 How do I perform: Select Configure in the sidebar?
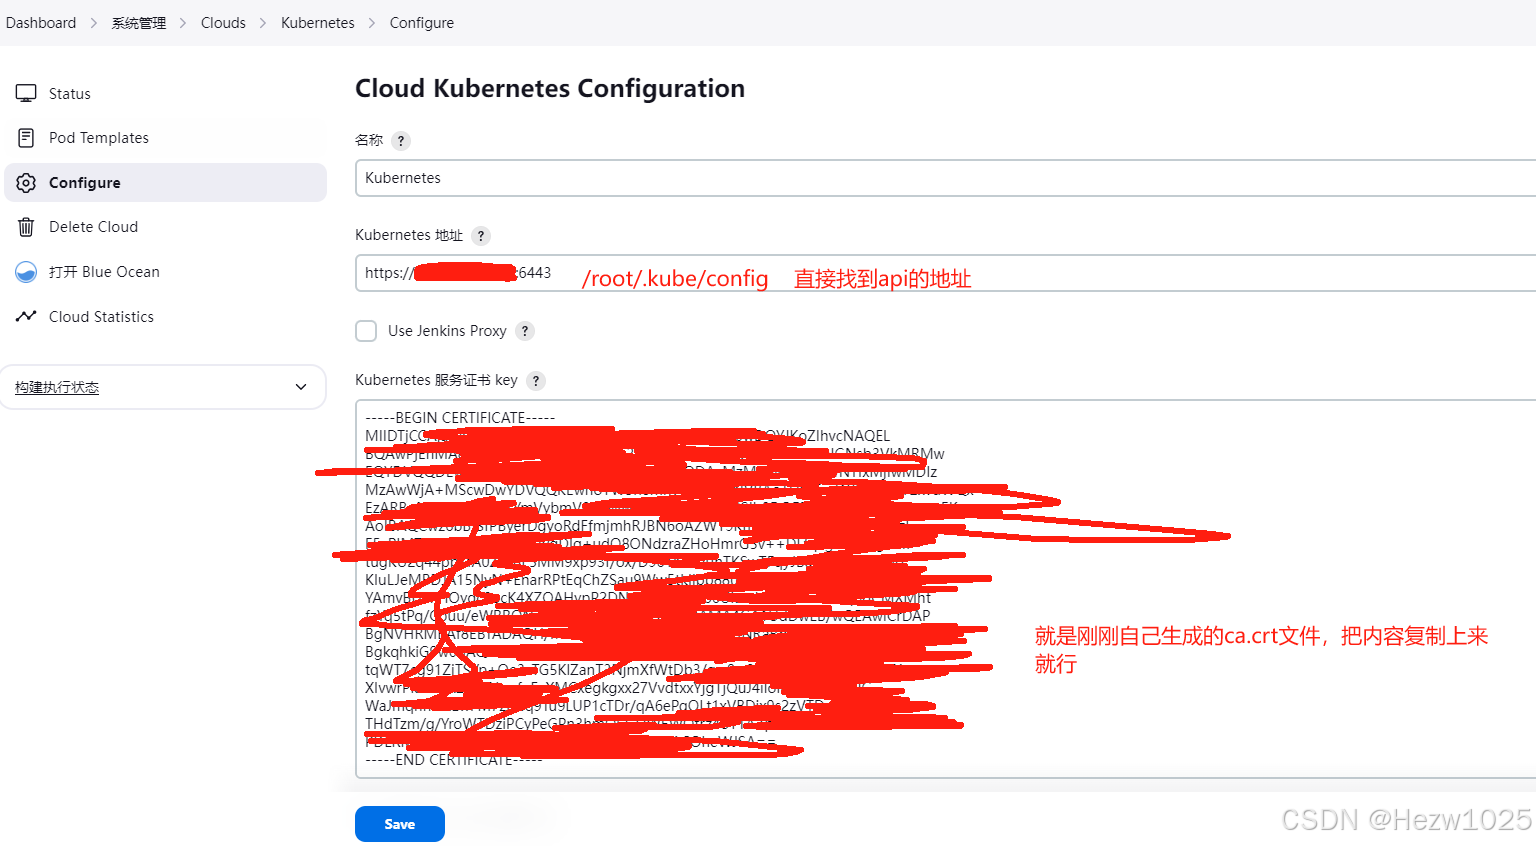coord(165,183)
